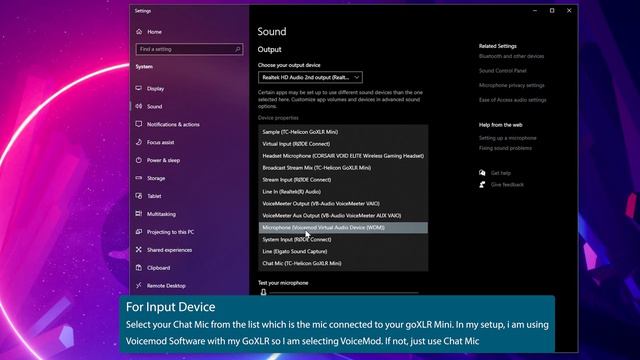Choose Line In (Realtek(R) Audio) option

(343, 191)
